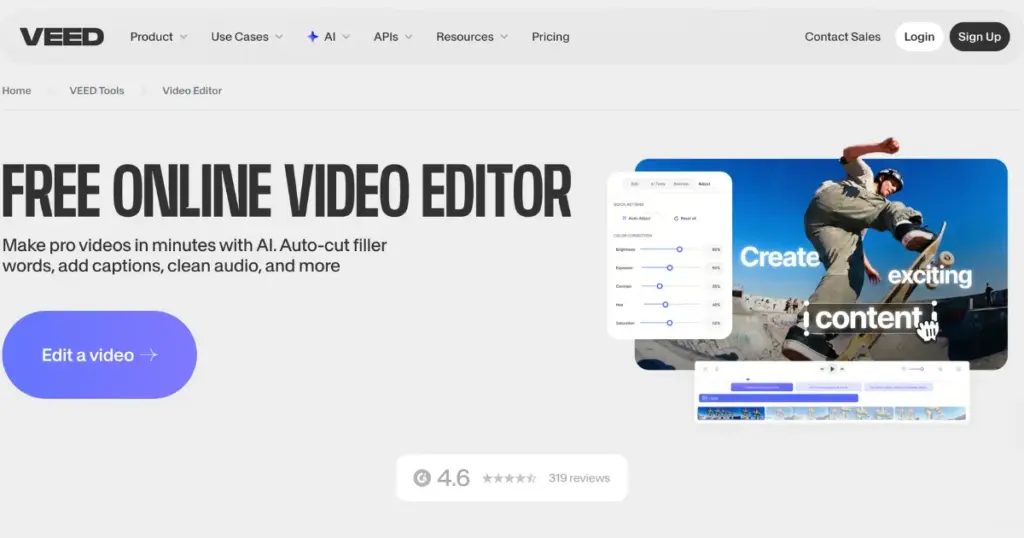This screenshot has width=1024, height=538.
Task: Click the Edit a video button
Action: point(99,355)
